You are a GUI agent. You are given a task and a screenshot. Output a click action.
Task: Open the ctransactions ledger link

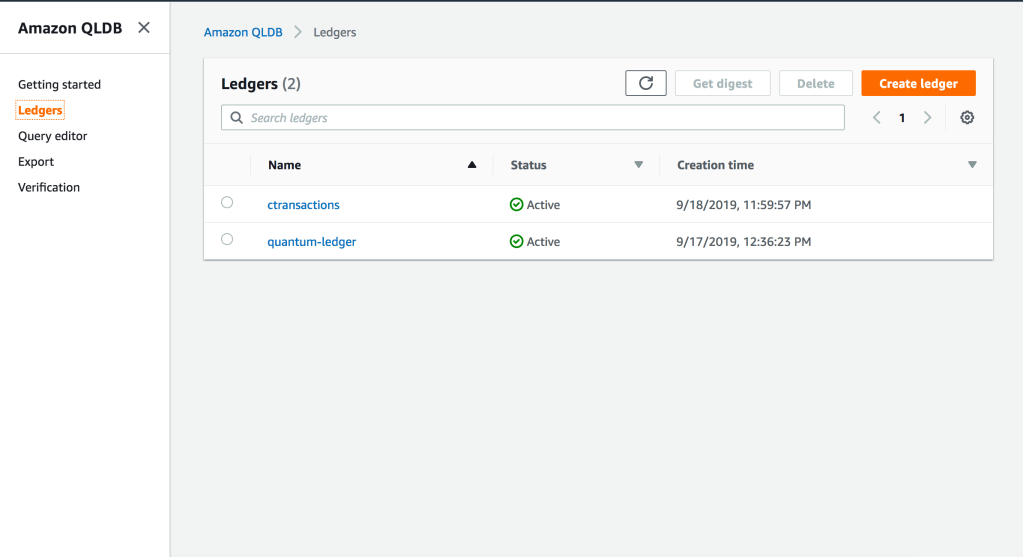pyautogui.click(x=303, y=205)
